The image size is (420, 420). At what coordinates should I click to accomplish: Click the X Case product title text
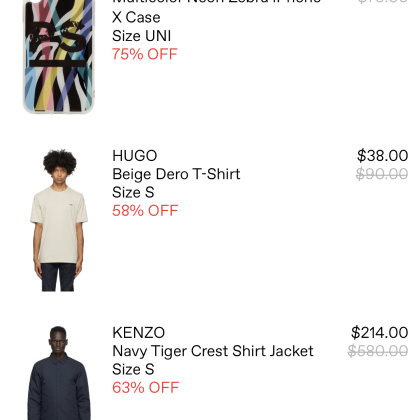tap(136, 17)
